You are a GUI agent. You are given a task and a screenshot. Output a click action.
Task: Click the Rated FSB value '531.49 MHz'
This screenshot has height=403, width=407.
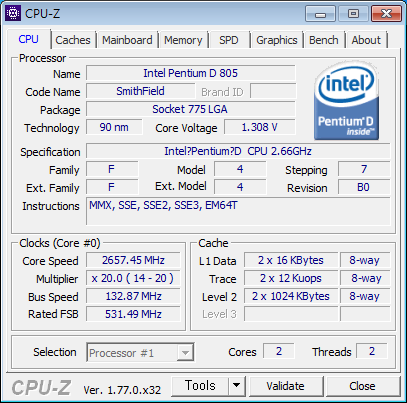point(133,314)
